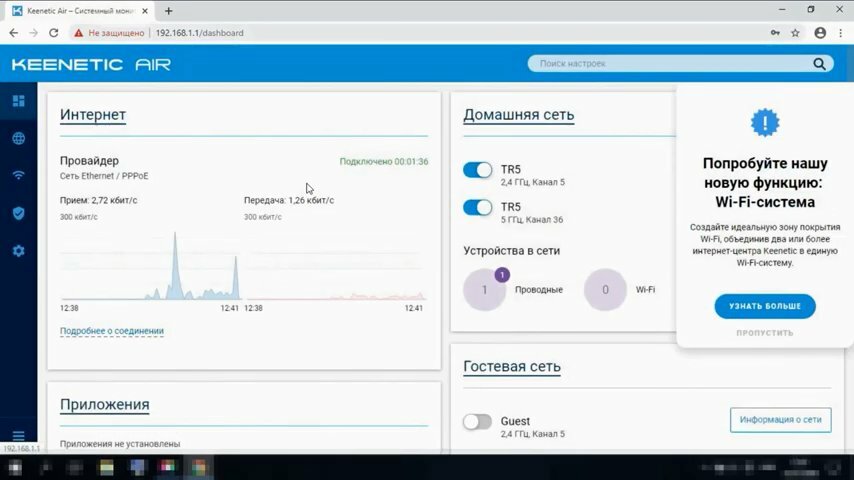Click Подключено 00:01:36 status text
The image size is (854, 480).
[384, 162]
